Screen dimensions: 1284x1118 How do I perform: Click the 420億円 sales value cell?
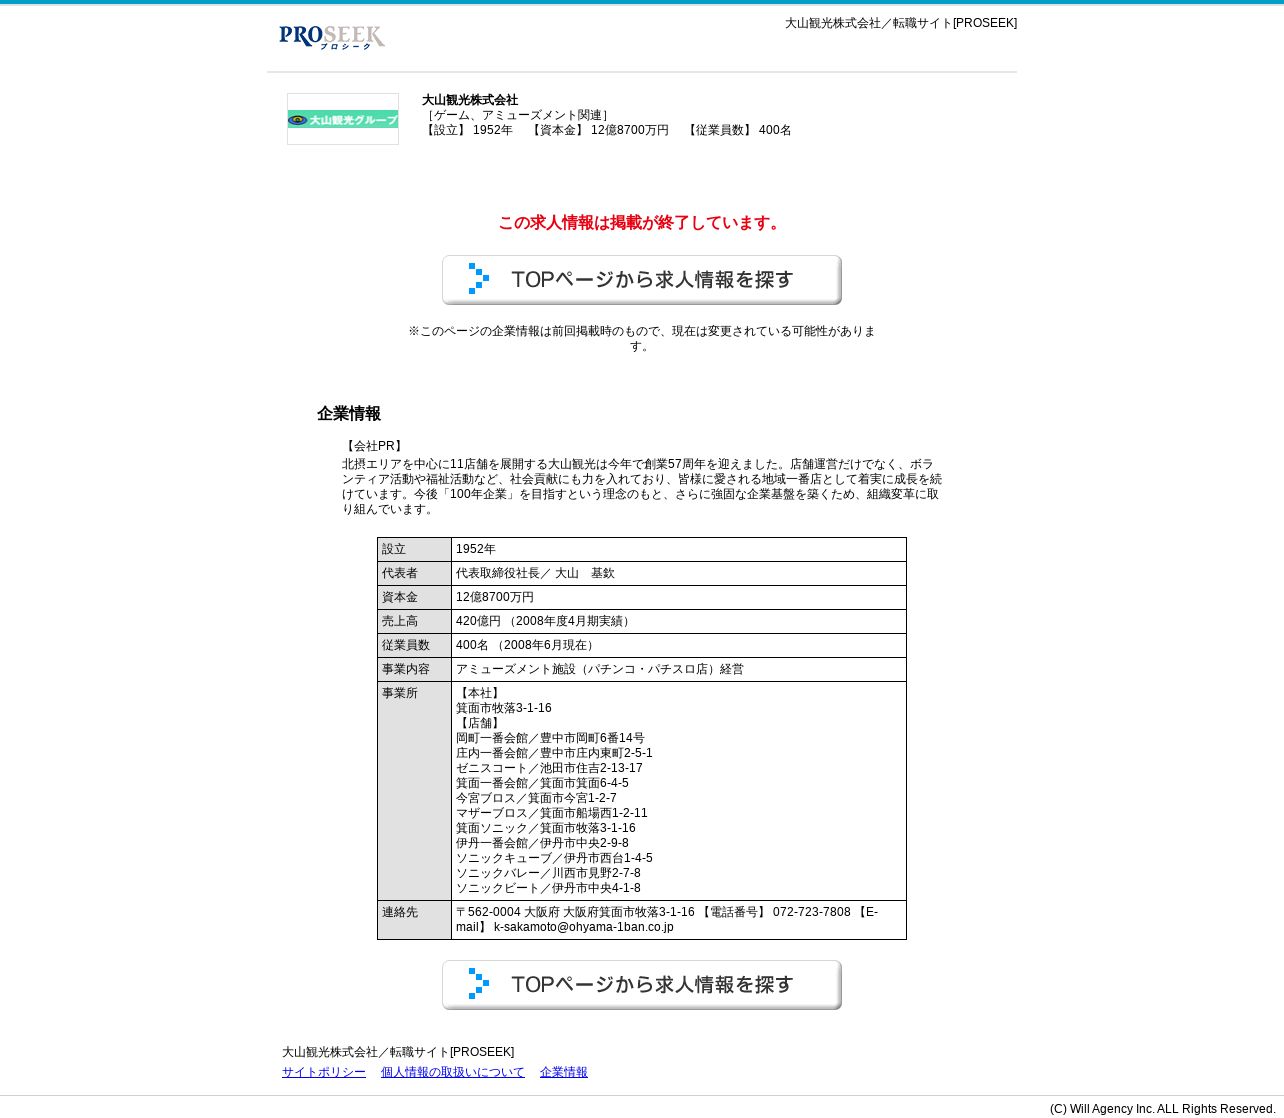click(679, 622)
